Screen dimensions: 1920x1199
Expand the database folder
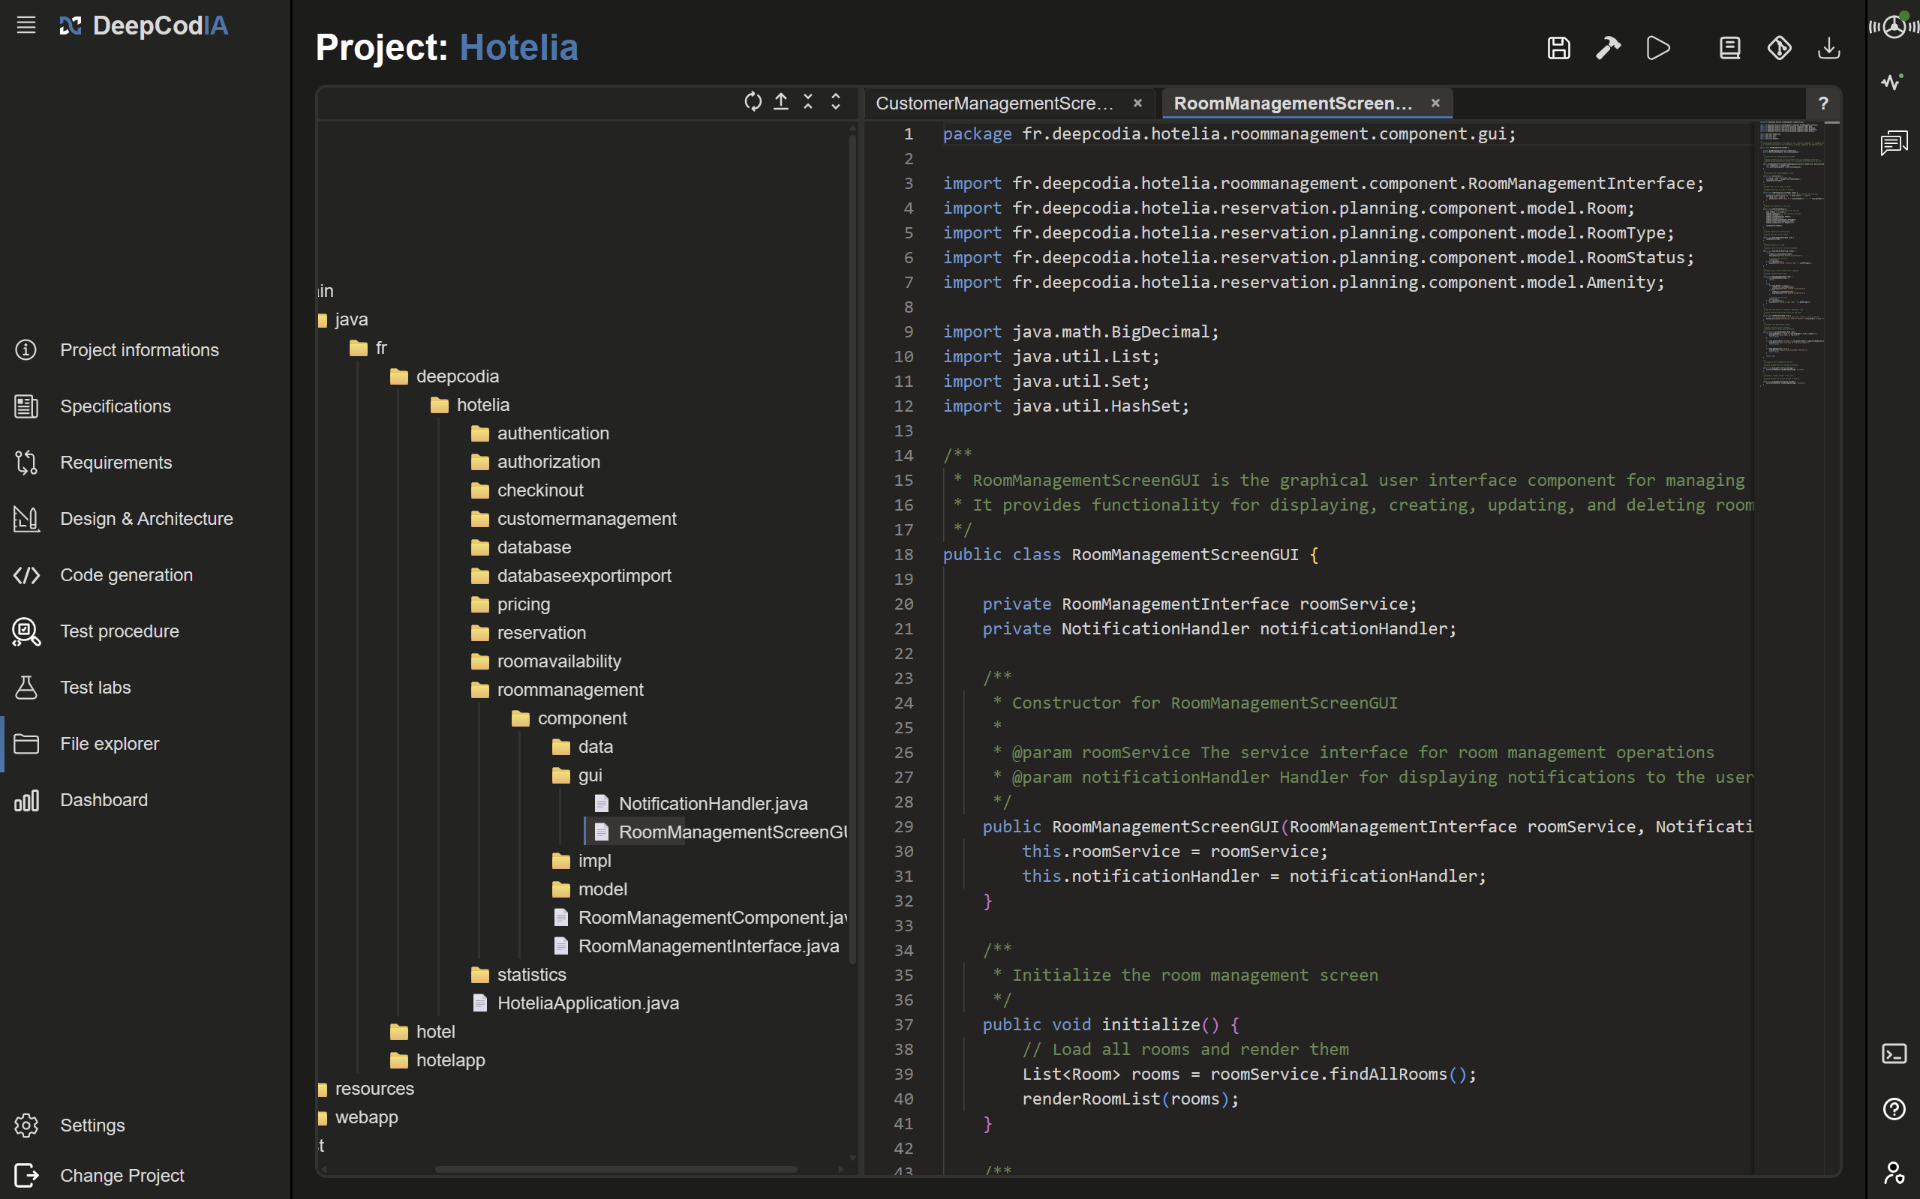click(x=521, y=548)
